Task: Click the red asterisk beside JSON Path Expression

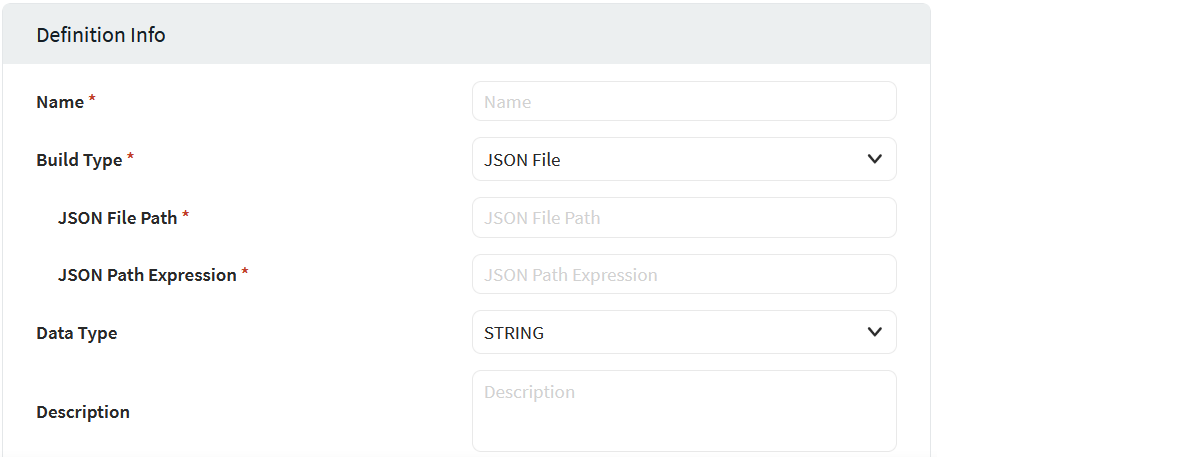Action: point(245,273)
